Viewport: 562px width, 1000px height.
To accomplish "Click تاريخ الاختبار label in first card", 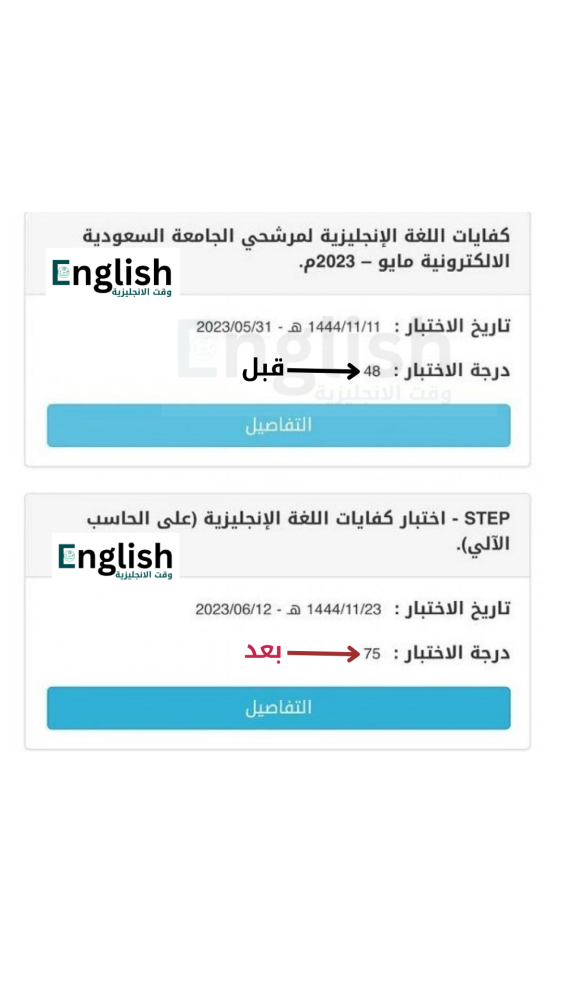I will coord(453,327).
